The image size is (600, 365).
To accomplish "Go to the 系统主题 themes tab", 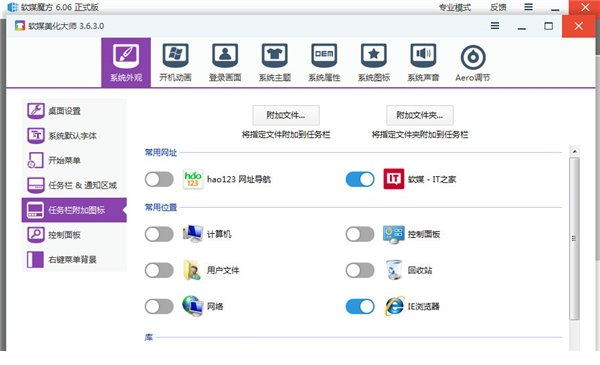I will pyautogui.click(x=275, y=63).
